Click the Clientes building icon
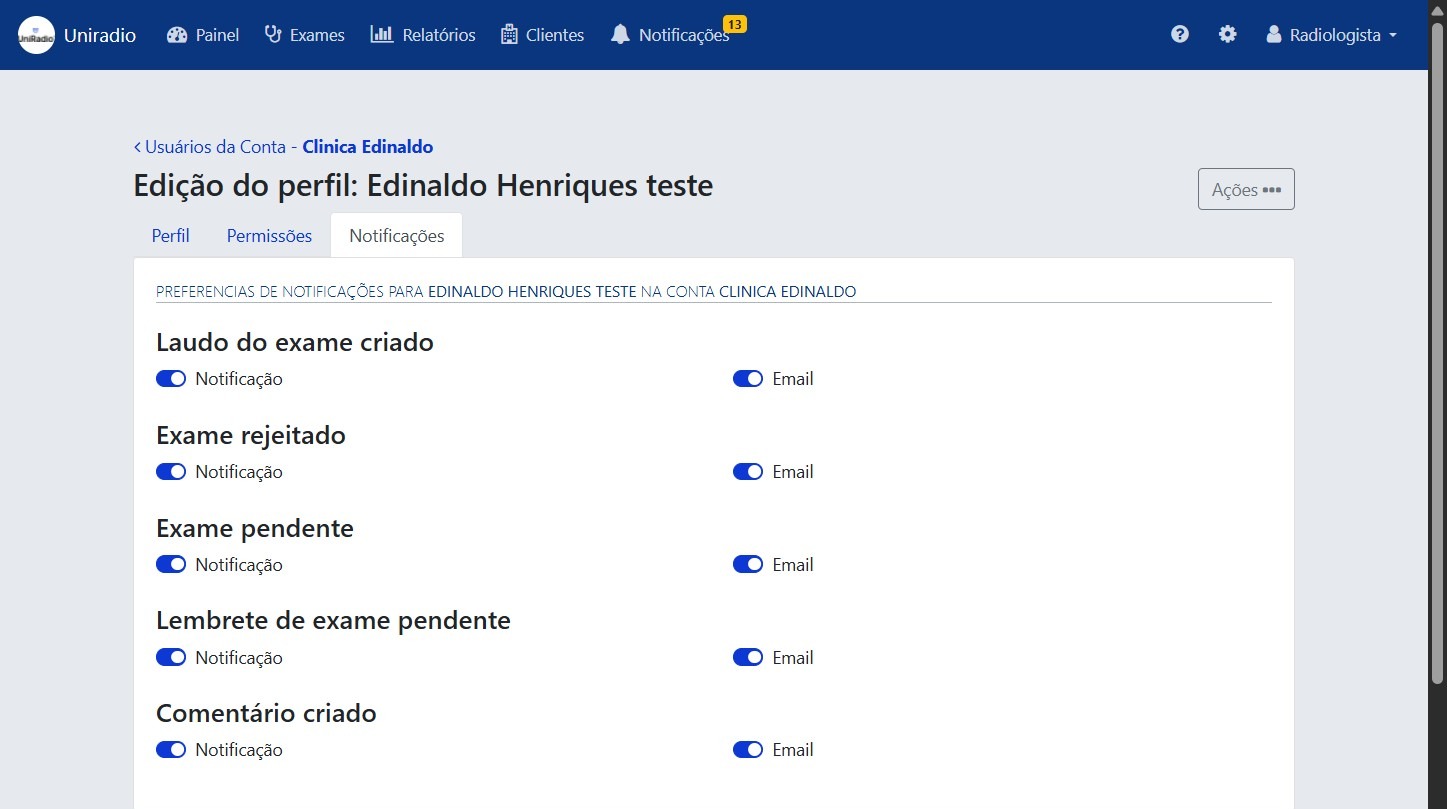This screenshot has height=809, width=1447. [x=509, y=34]
